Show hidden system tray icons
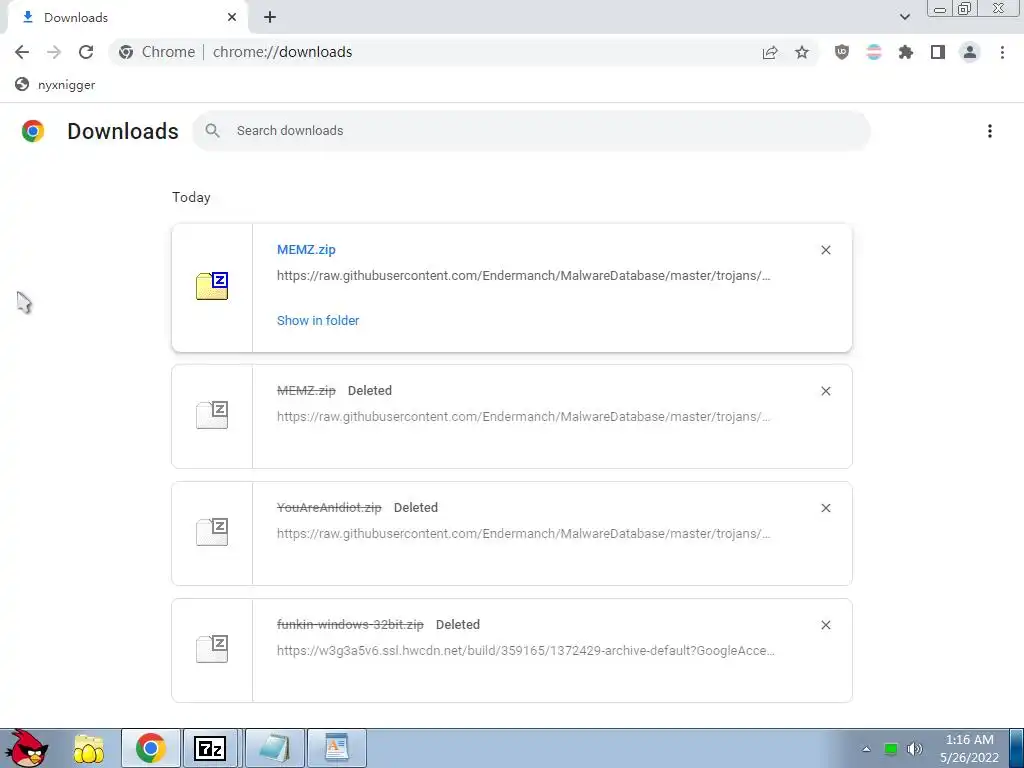The height and width of the screenshot is (768, 1024). click(x=866, y=749)
